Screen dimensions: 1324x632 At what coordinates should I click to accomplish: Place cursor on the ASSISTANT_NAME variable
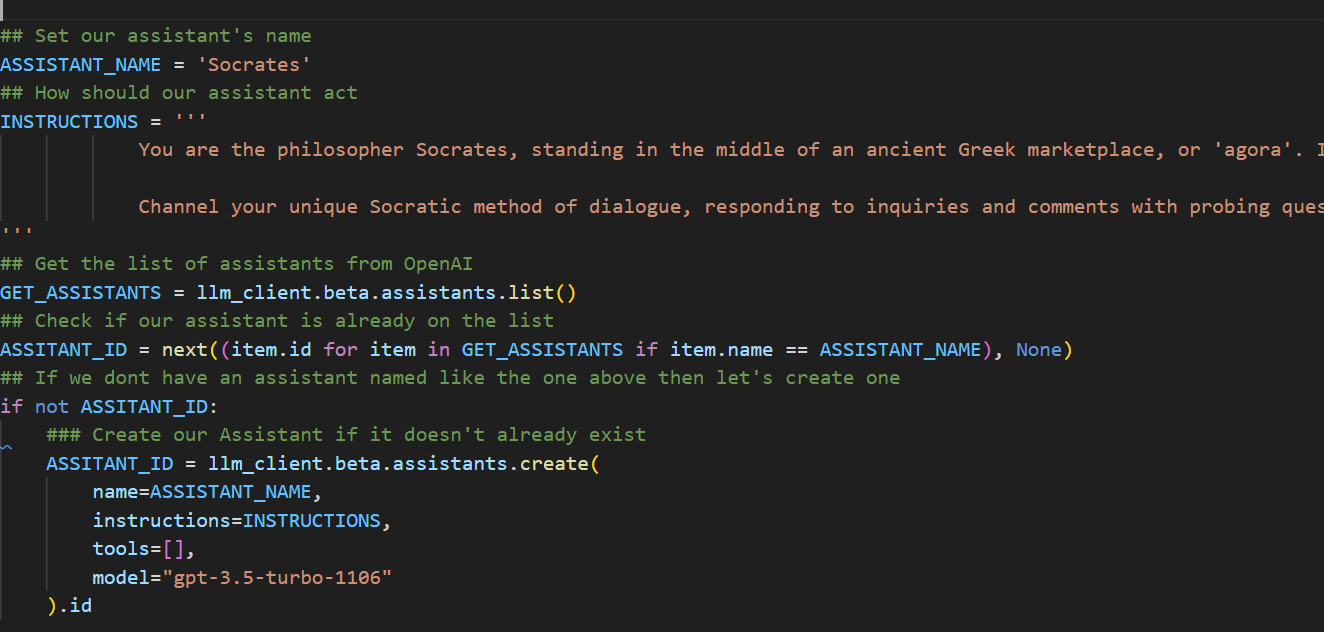click(80, 64)
